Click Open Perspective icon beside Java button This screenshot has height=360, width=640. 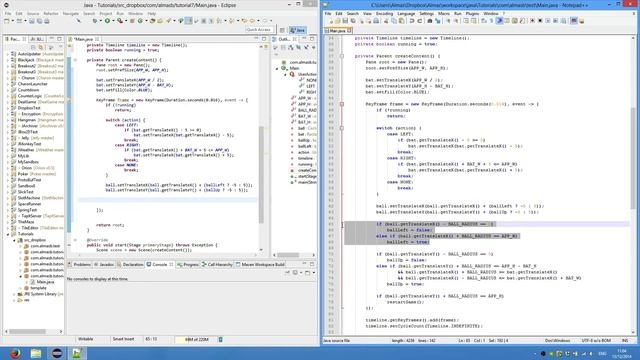[282, 30]
